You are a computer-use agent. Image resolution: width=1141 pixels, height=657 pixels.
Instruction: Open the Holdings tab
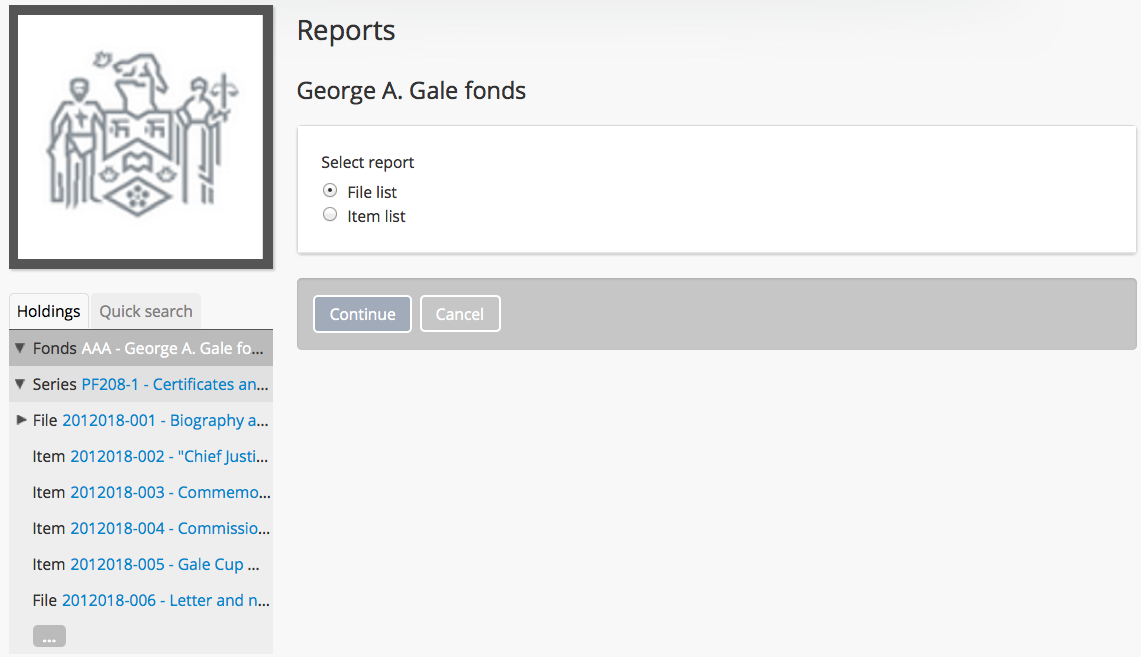point(48,311)
